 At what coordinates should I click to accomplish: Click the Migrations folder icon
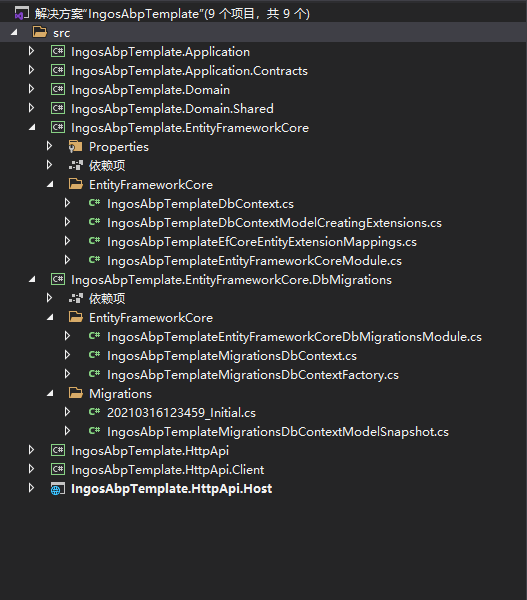pyautogui.click(x=76, y=393)
